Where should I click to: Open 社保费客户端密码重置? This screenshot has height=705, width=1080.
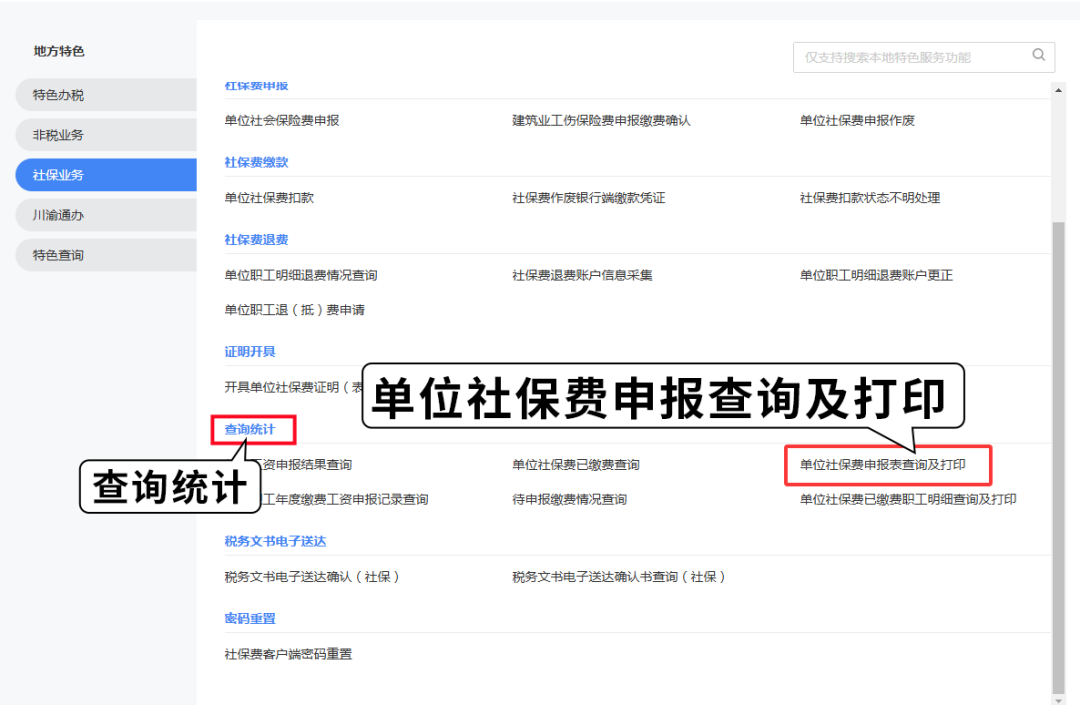[288, 654]
